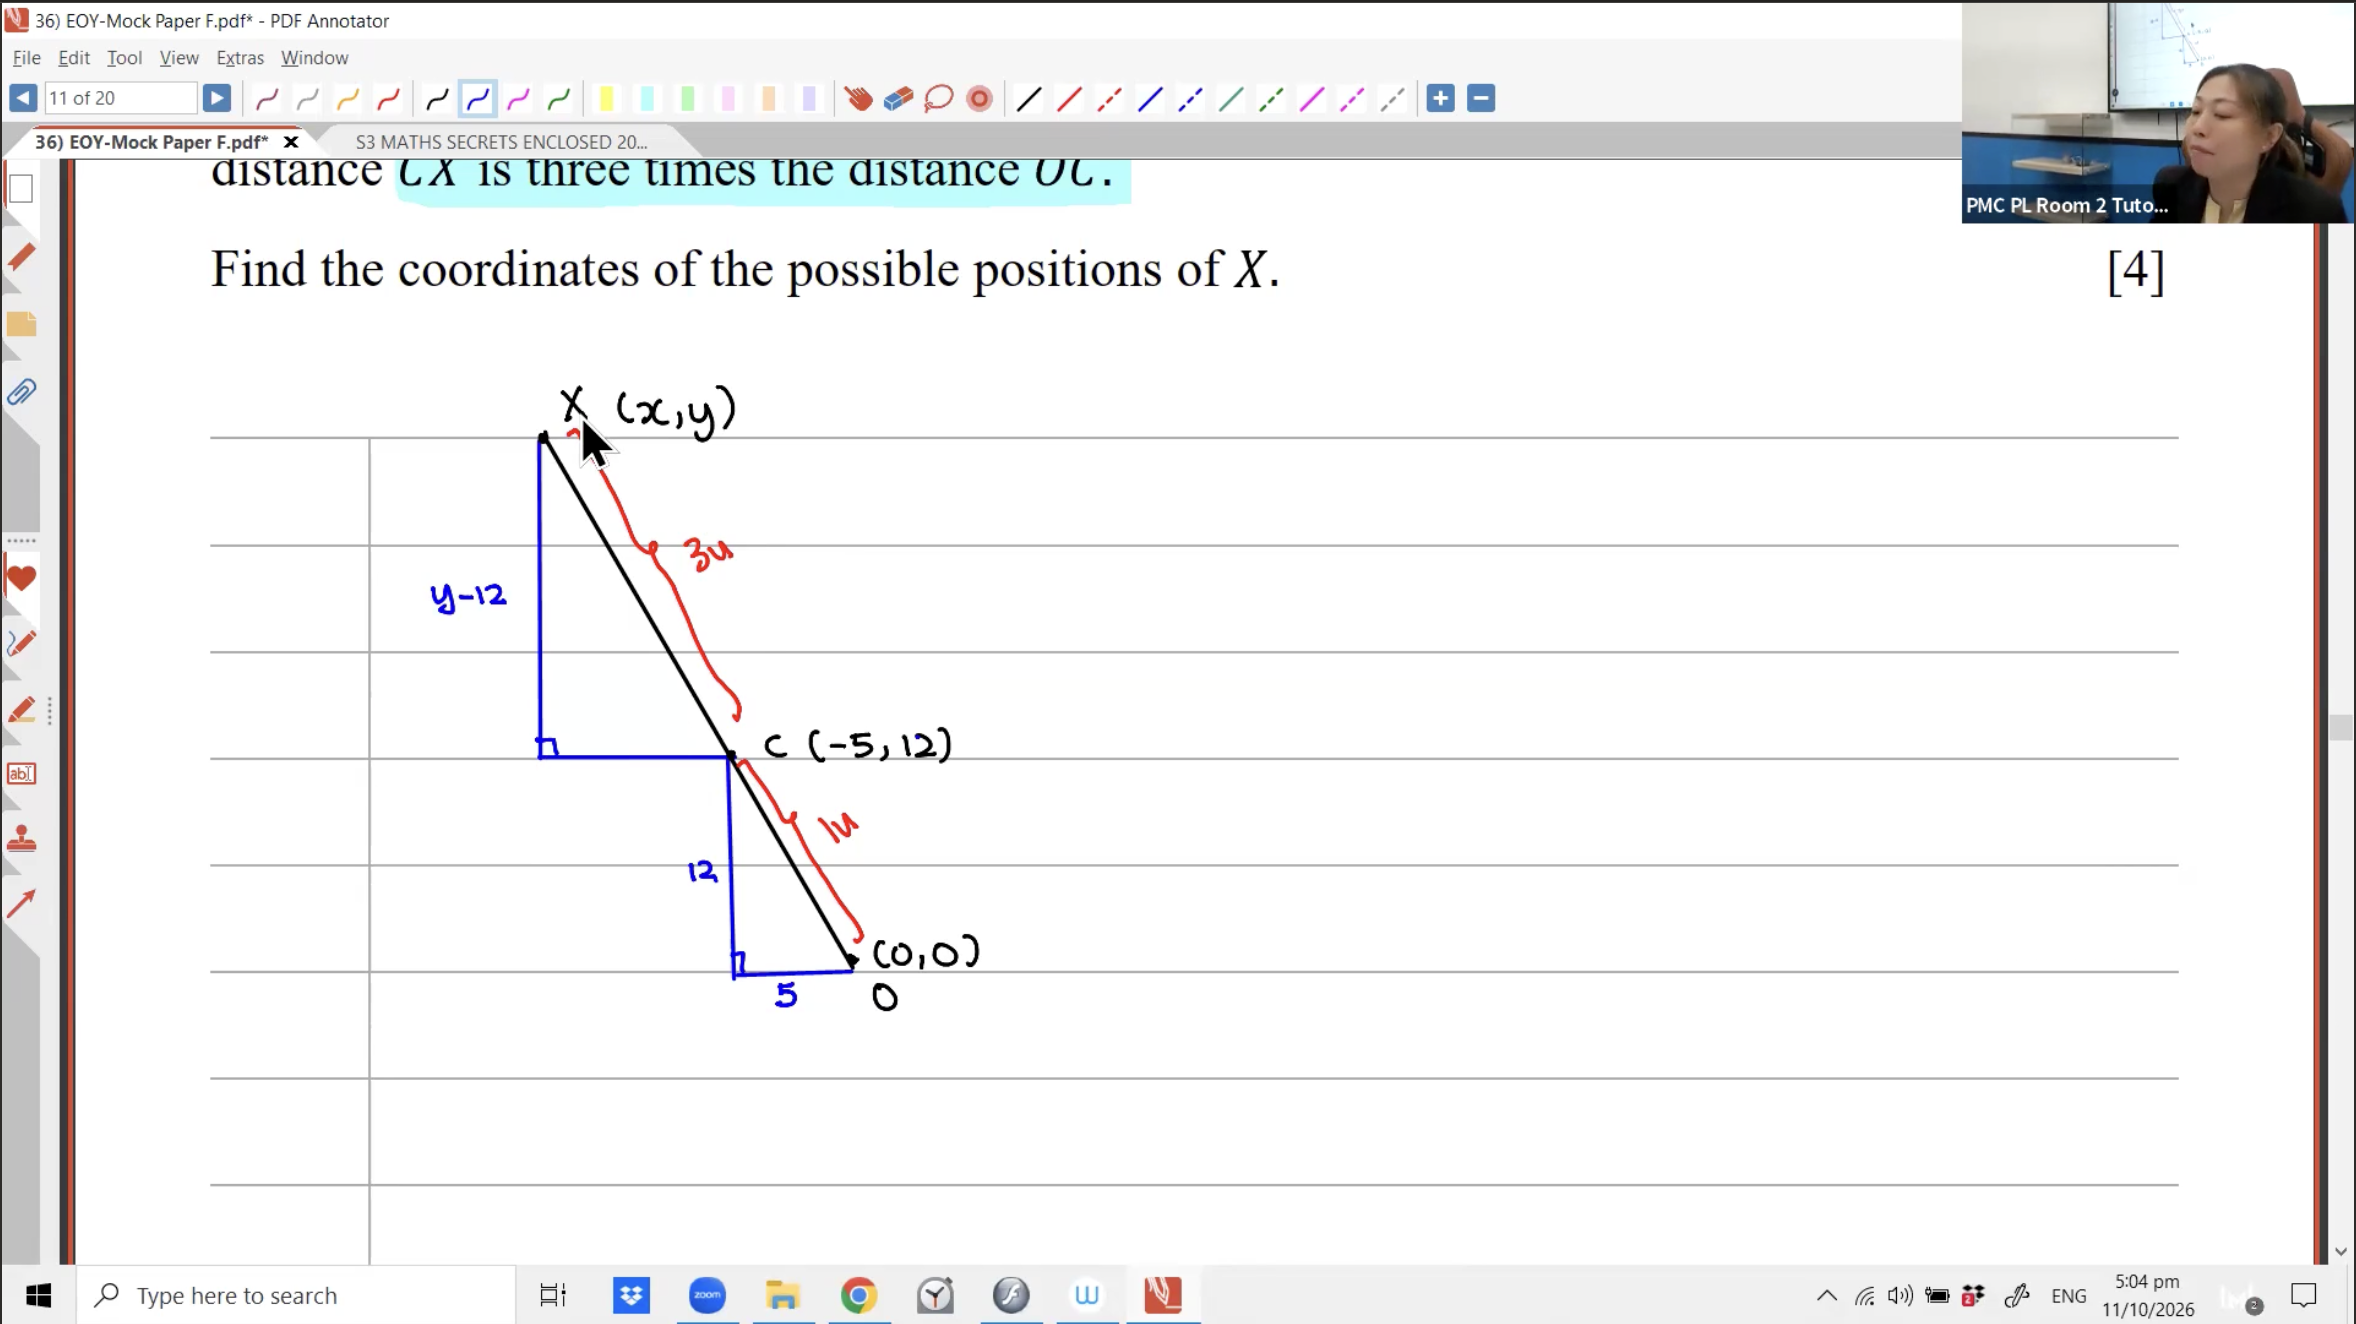Select the text box tool in sidebar
This screenshot has width=2356, height=1324.
pos(21,773)
